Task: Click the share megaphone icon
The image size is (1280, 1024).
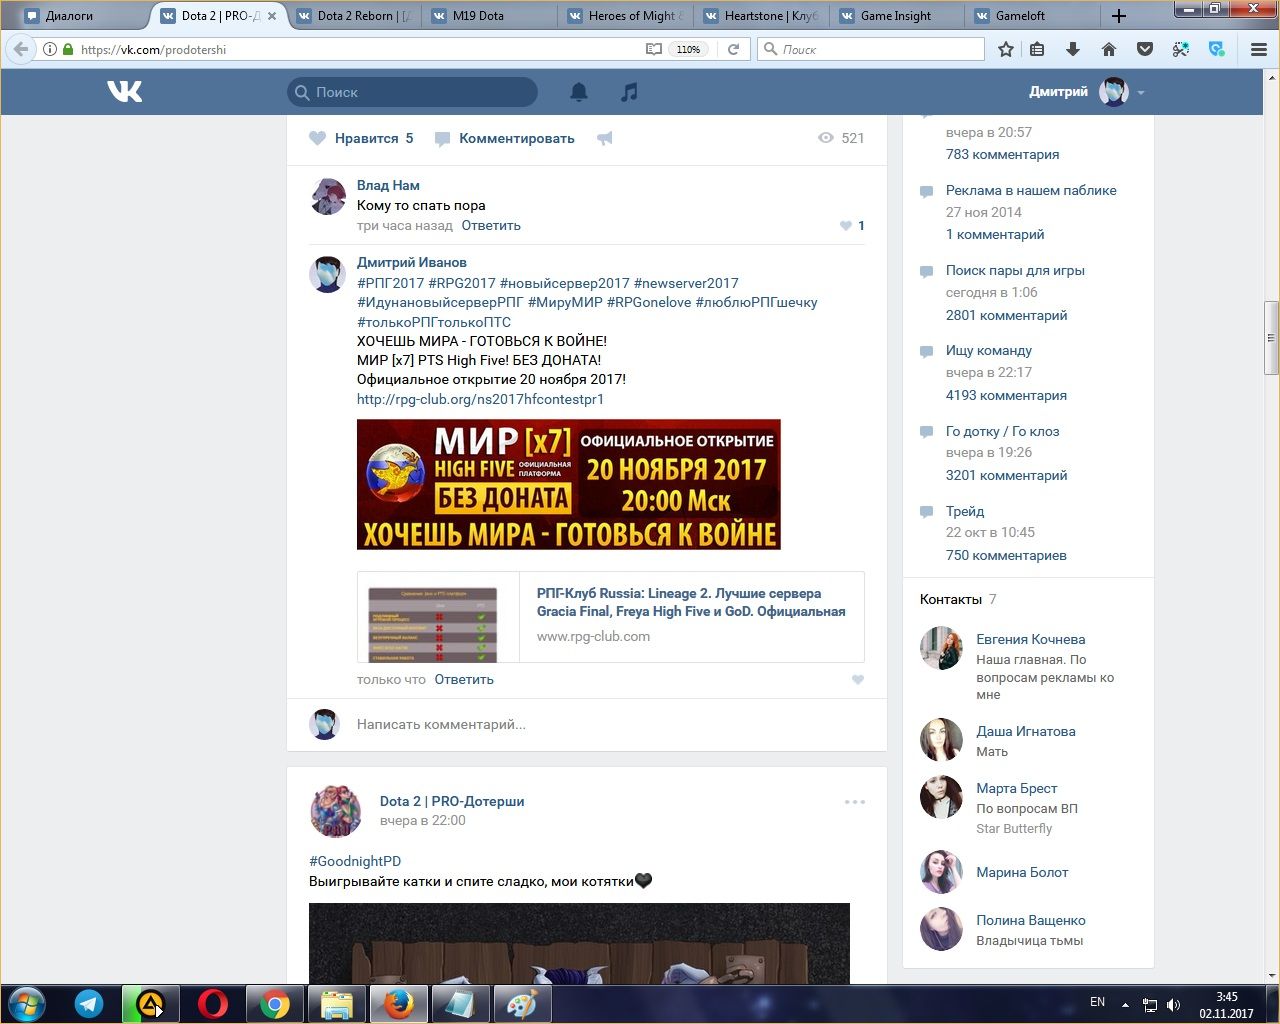Action: point(605,139)
